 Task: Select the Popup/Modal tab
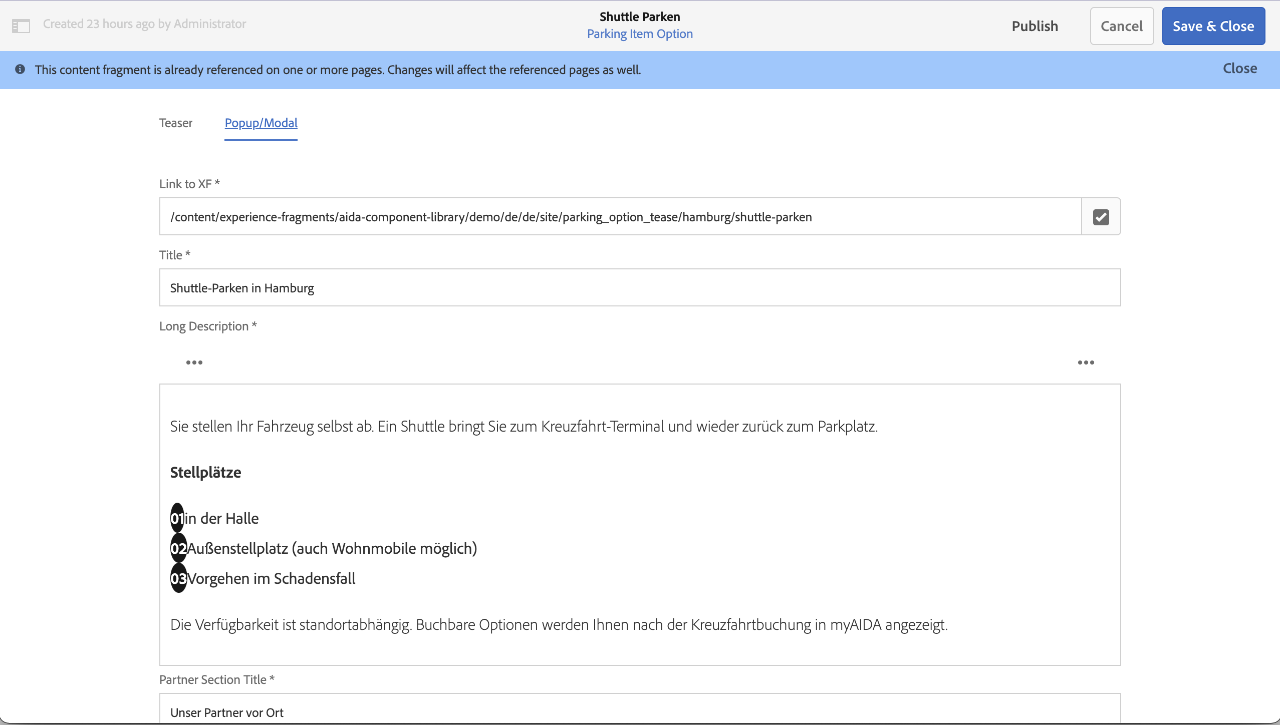pos(261,123)
